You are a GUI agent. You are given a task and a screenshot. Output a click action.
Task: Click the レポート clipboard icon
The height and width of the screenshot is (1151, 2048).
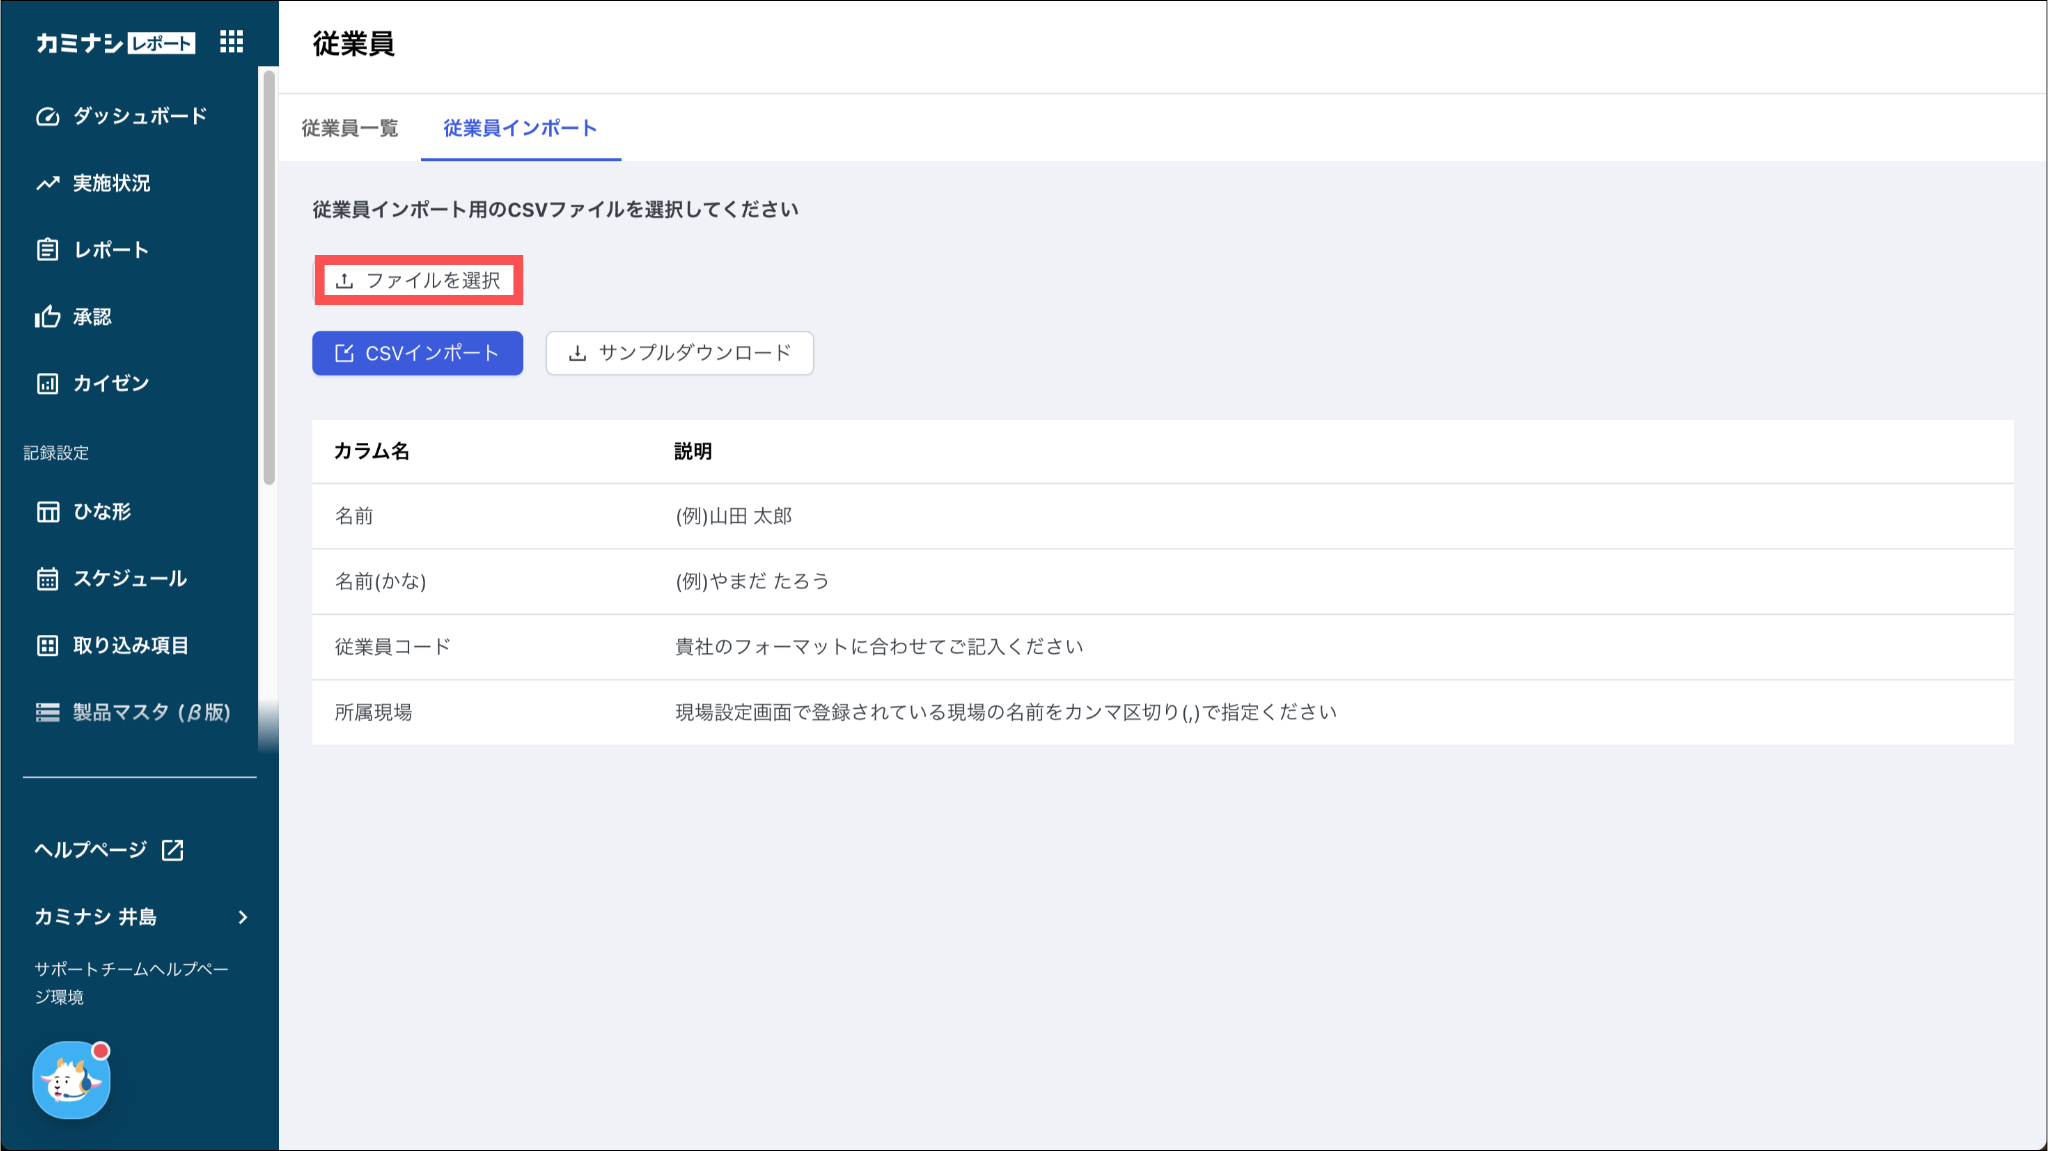(47, 250)
